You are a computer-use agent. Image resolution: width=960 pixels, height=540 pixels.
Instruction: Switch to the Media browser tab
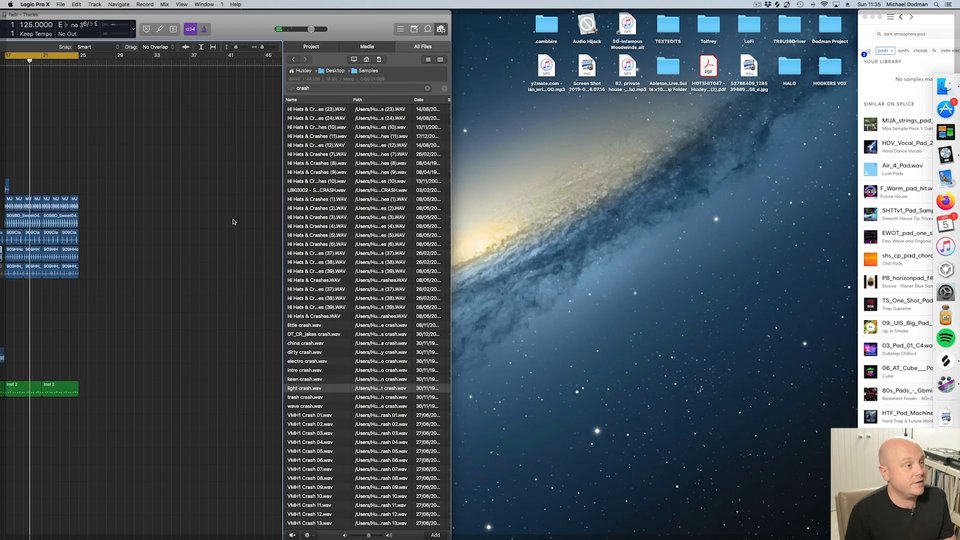pyautogui.click(x=367, y=47)
